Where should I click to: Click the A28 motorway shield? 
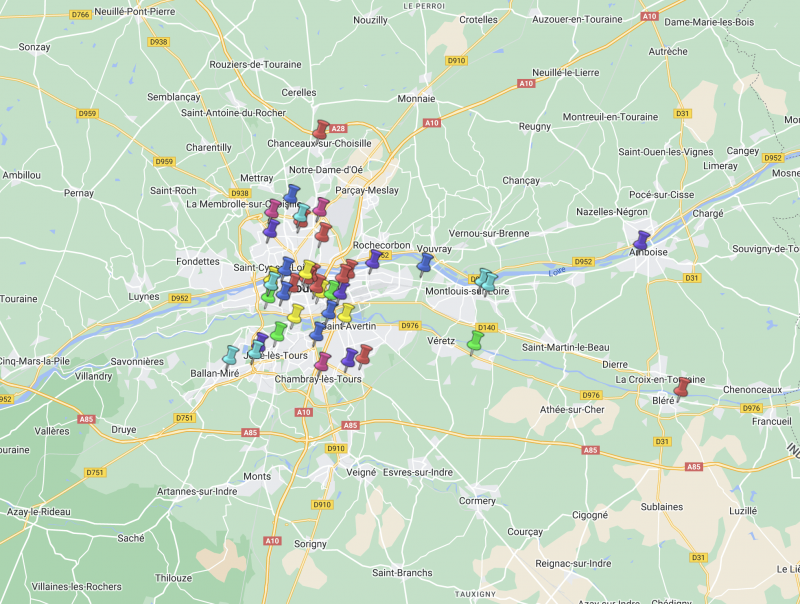click(x=339, y=128)
